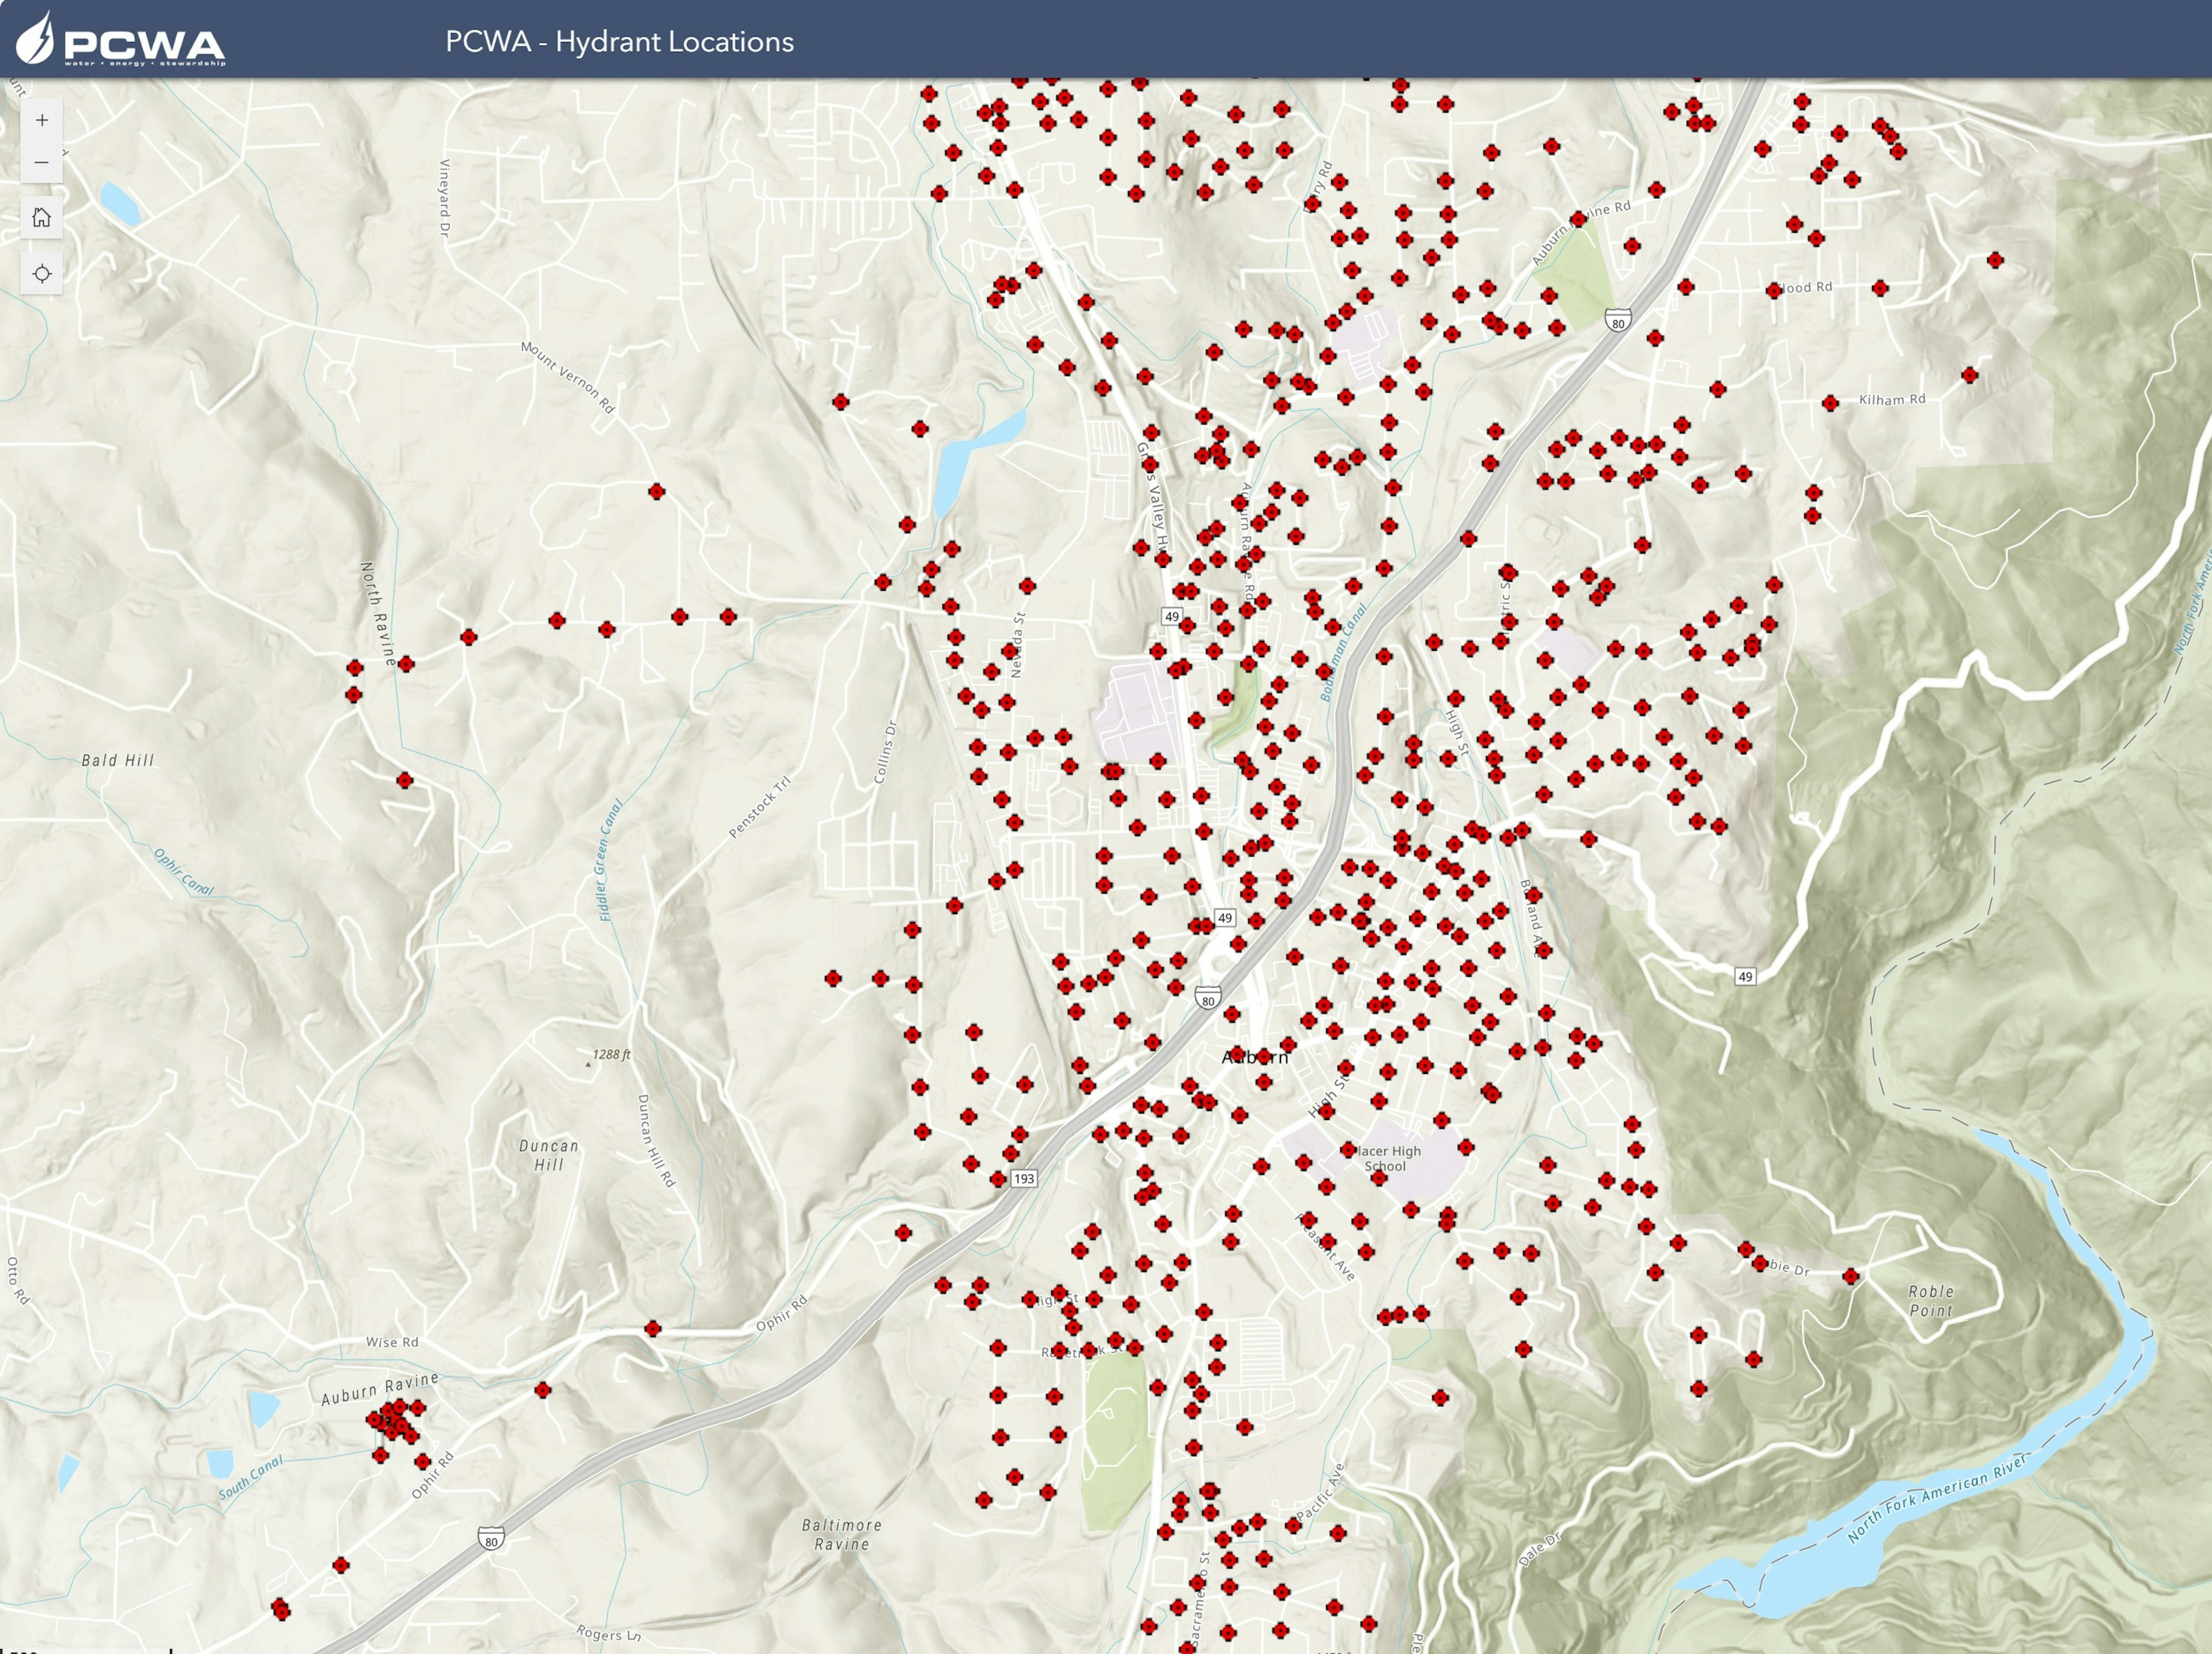The width and height of the screenshot is (2212, 1654).
Task: Click the zoom in button
Action: [42, 120]
